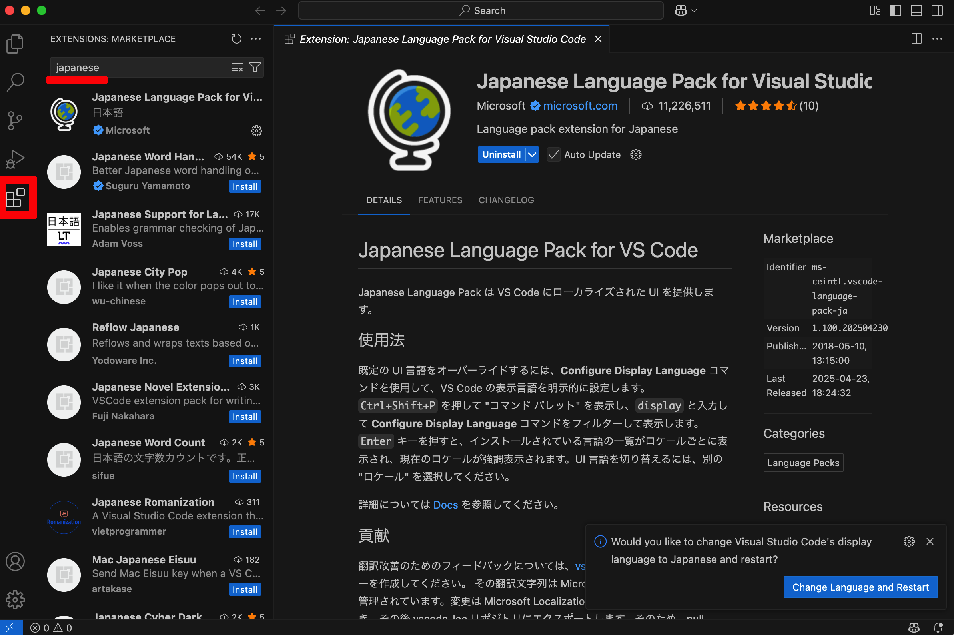The image size is (954, 635).
Task: Open notification settings gear
Action: 909,541
